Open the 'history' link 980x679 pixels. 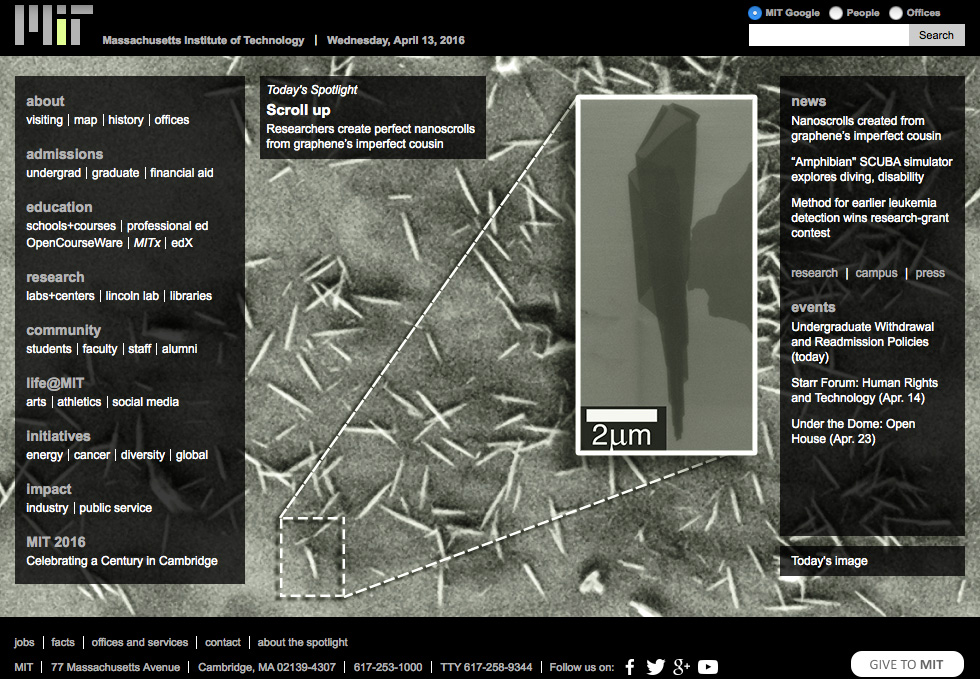(126, 120)
